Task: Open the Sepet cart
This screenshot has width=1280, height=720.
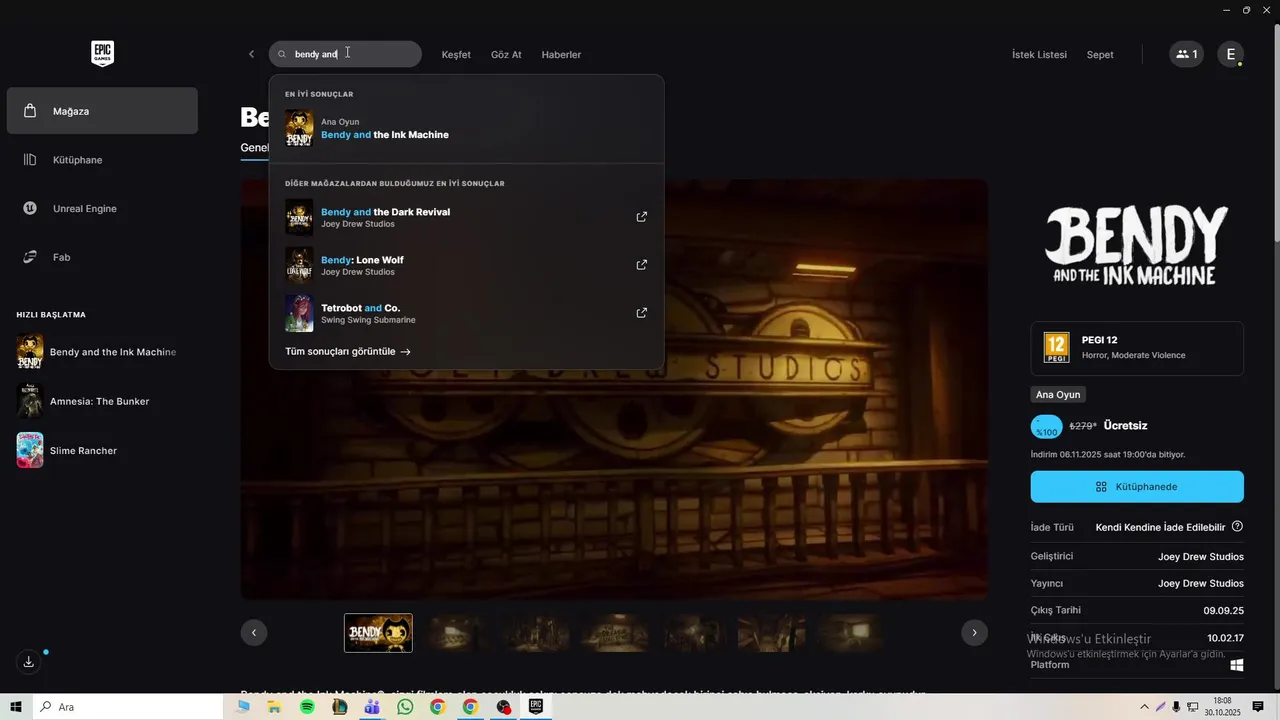Action: (1100, 54)
